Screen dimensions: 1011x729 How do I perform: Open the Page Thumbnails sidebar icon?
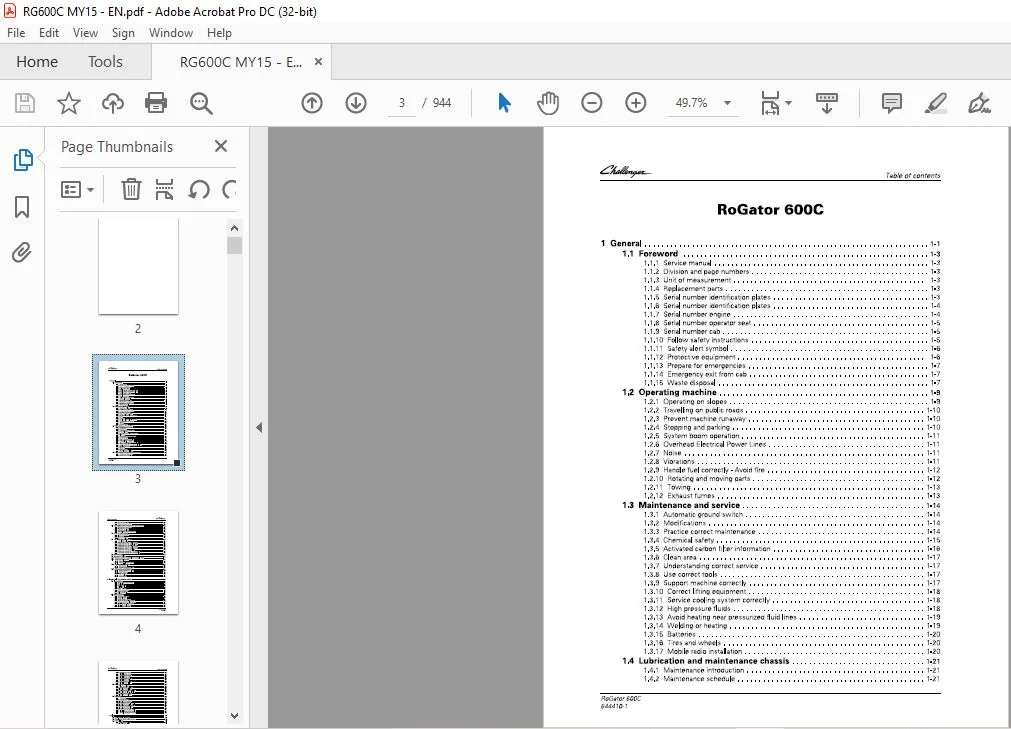tap(23, 160)
